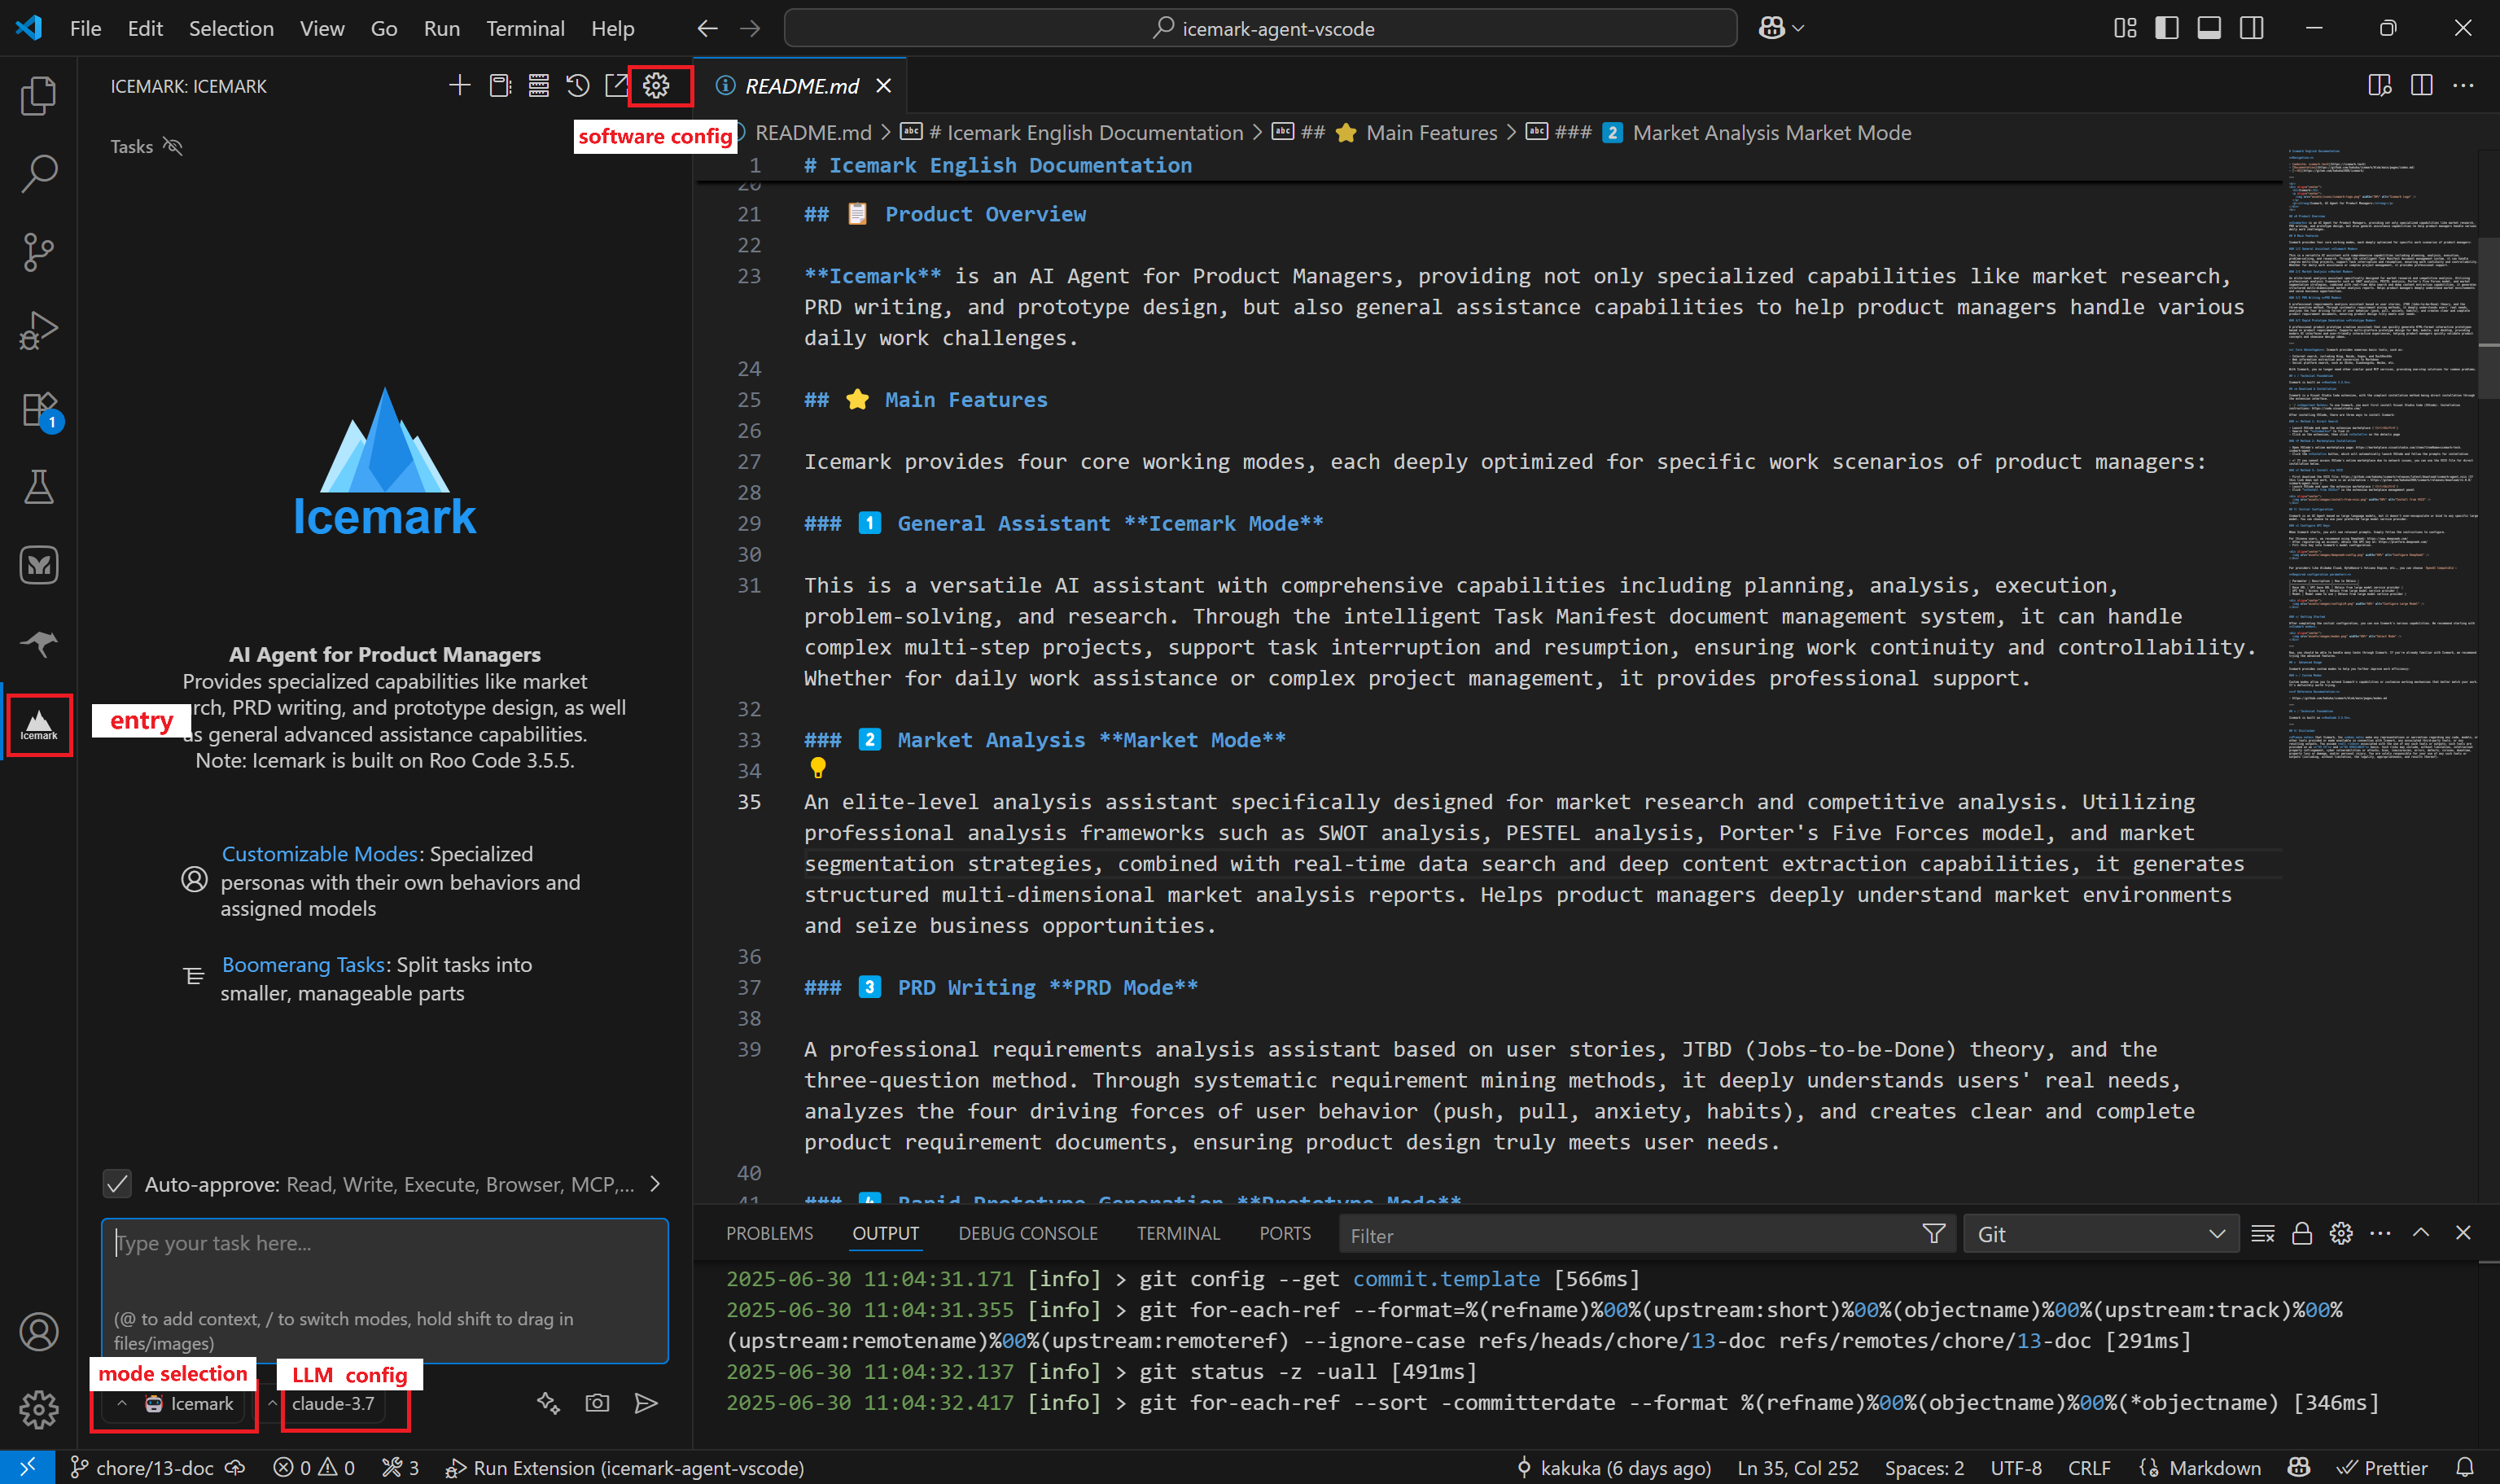
Task: Close the README.md editor tab
Action: pos(883,86)
